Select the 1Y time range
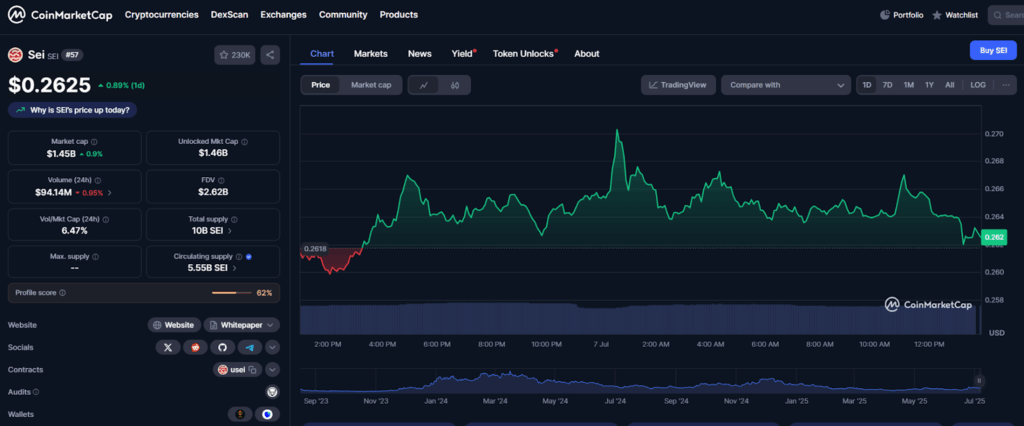Screen dimensions: 1024x426 click(929, 85)
